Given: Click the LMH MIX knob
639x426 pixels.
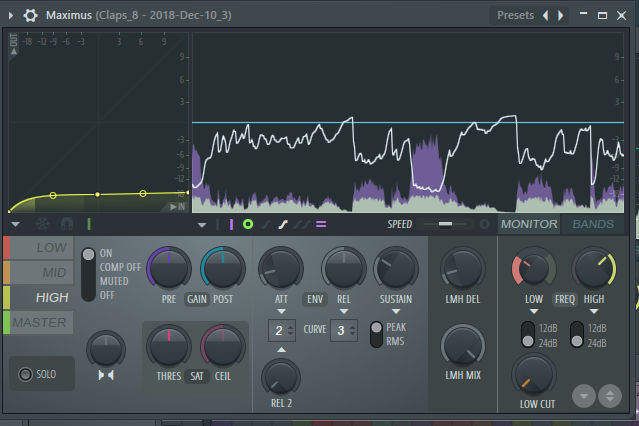Looking at the screenshot, I should coord(463,346).
